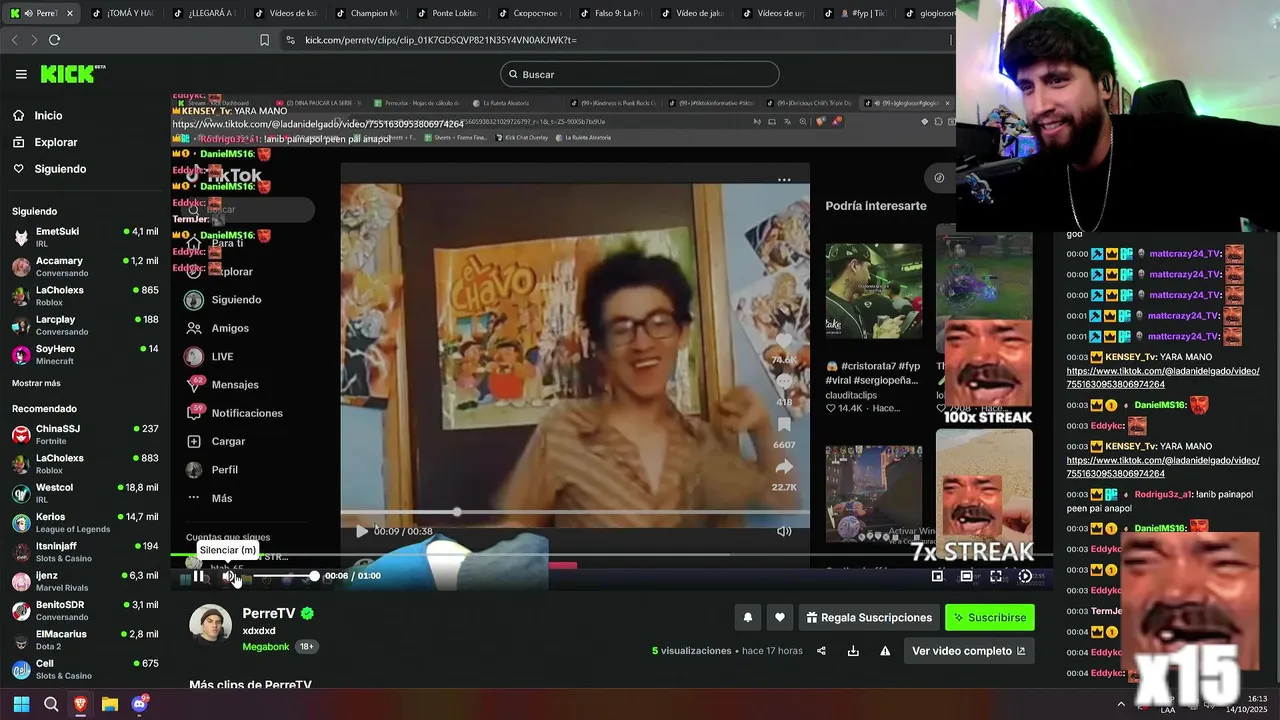Go back with the browser back arrow

pyautogui.click(x=14, y=40)
